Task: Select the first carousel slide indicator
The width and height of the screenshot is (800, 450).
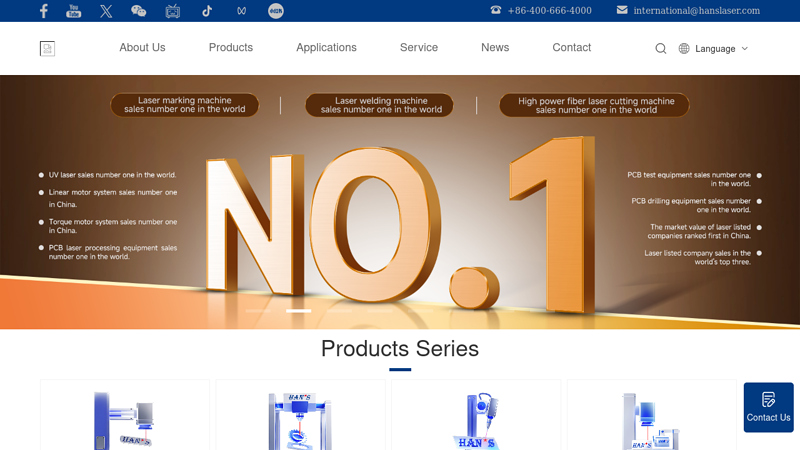Action: tap(258, 310)
